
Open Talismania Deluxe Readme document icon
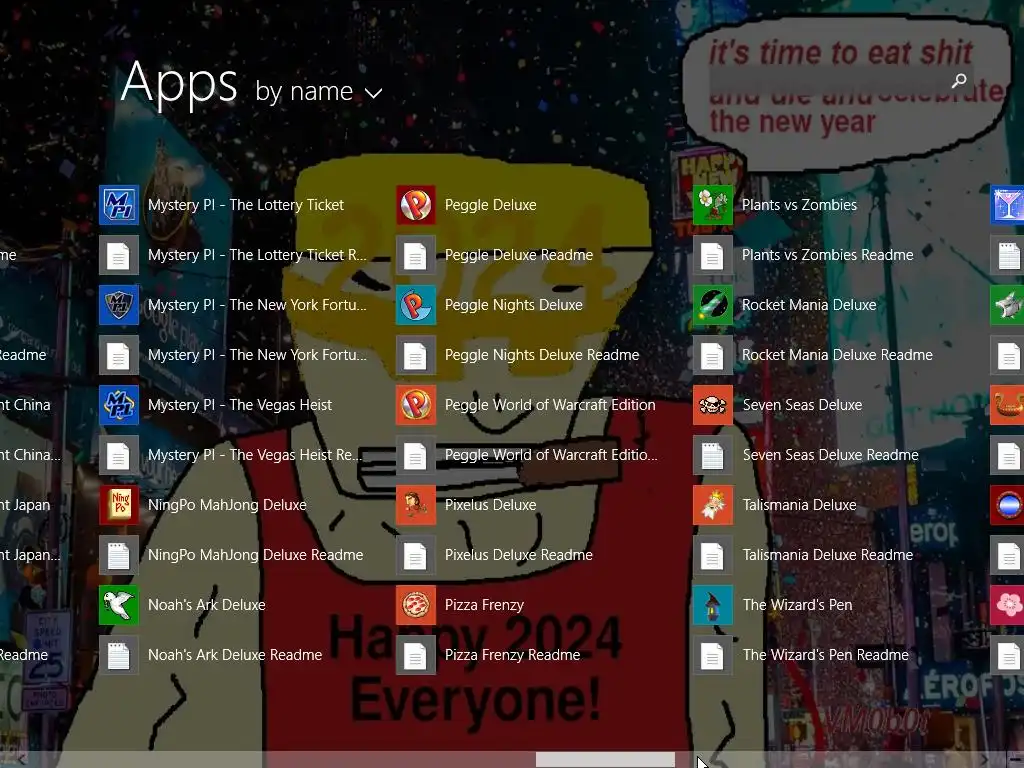coord(713,555)
